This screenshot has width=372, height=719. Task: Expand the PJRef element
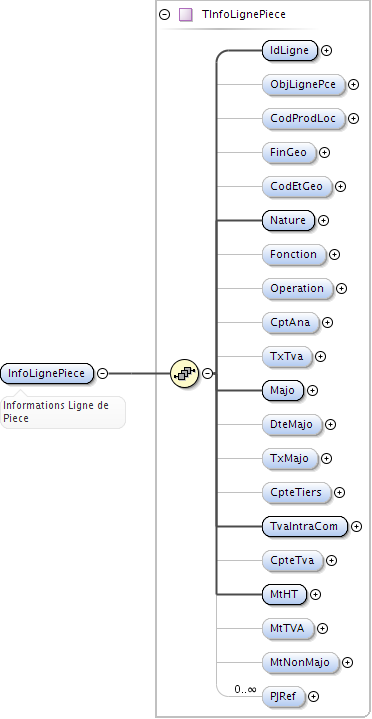click(x=313, y=697)
